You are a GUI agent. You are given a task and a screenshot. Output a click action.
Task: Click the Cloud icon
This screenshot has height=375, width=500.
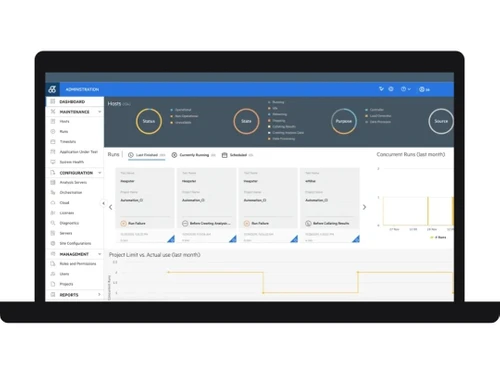coord(53,203)
